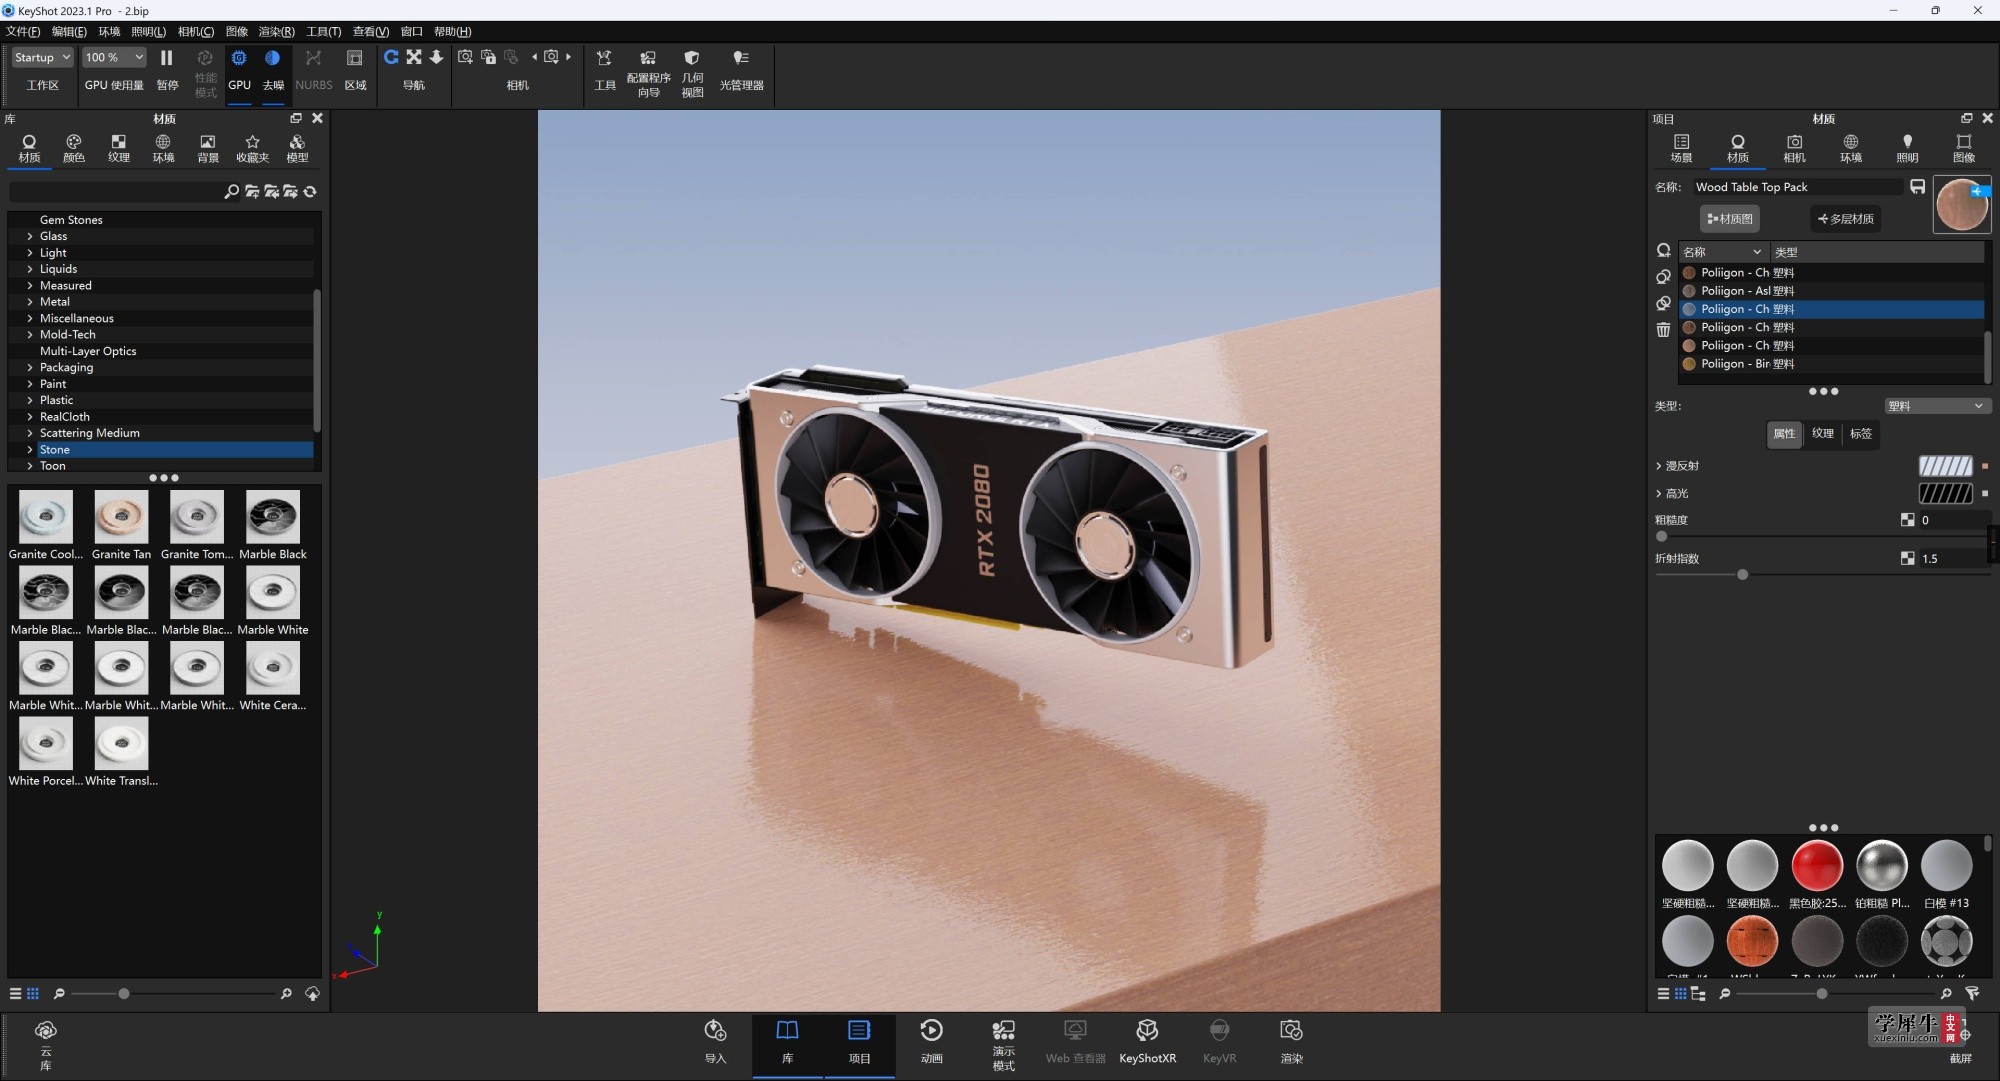Open the 工具(T) menu
2000x1081 pixels.
323,31
